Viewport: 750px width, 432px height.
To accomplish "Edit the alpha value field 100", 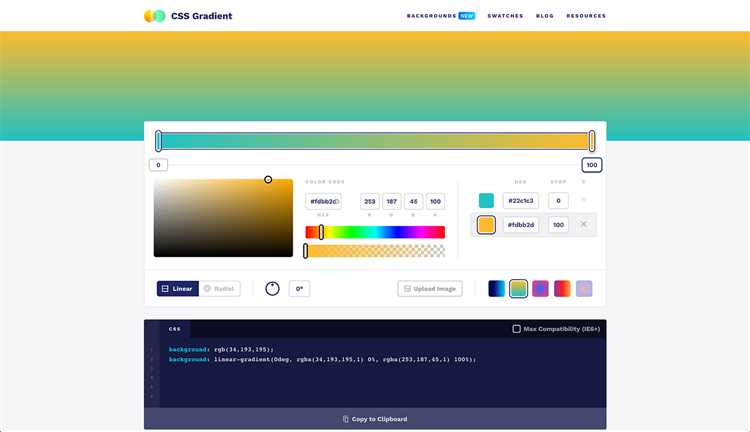I will coord(435,201).
